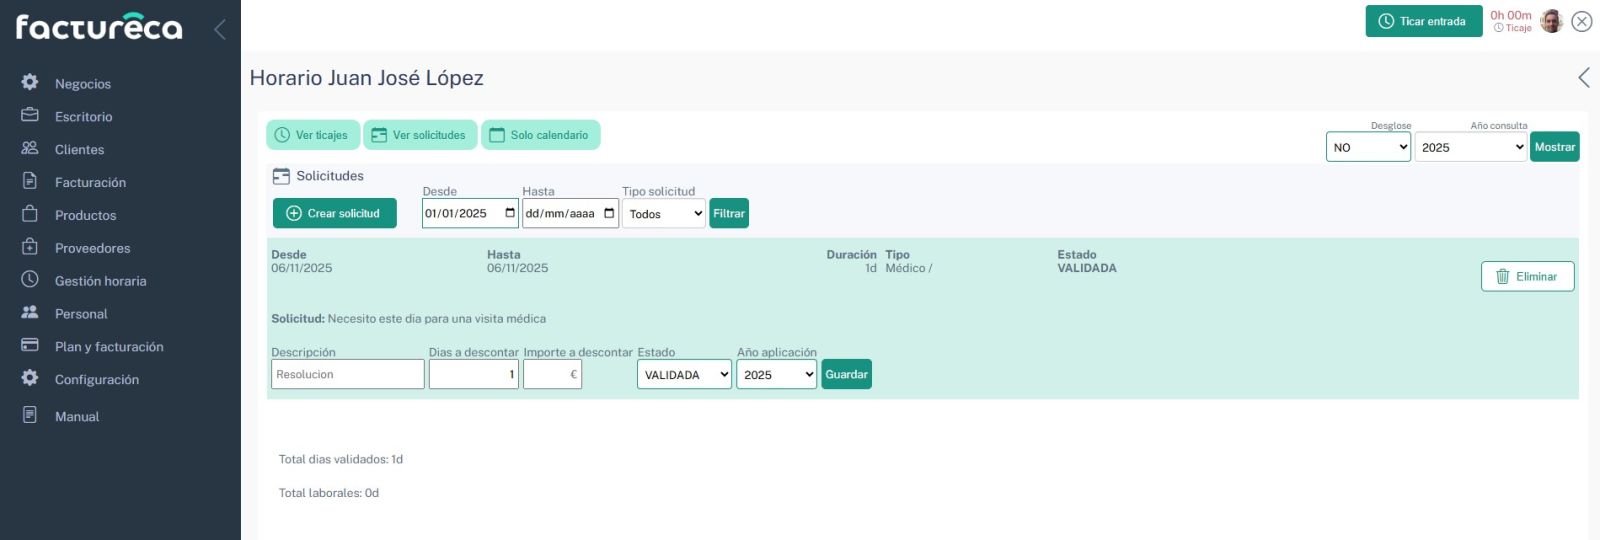Image resolution: width=1600 pixels, height=540 pixels.
Task: Click the circled X icon at top right
Action: click(x=1581, y=21)
